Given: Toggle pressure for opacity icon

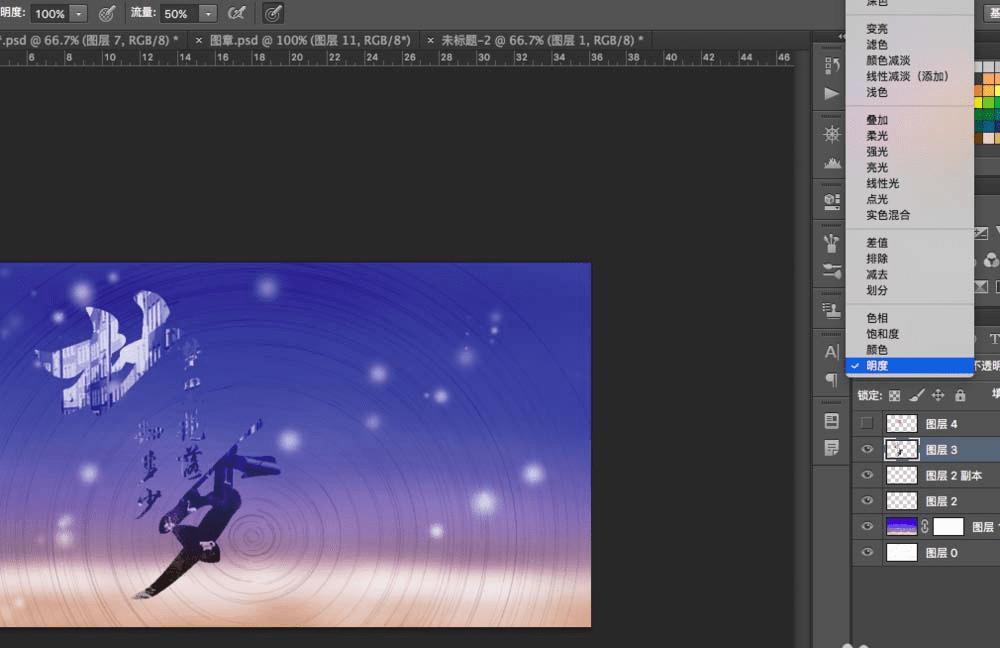Looking at the screenshot, I should (107, 13).
